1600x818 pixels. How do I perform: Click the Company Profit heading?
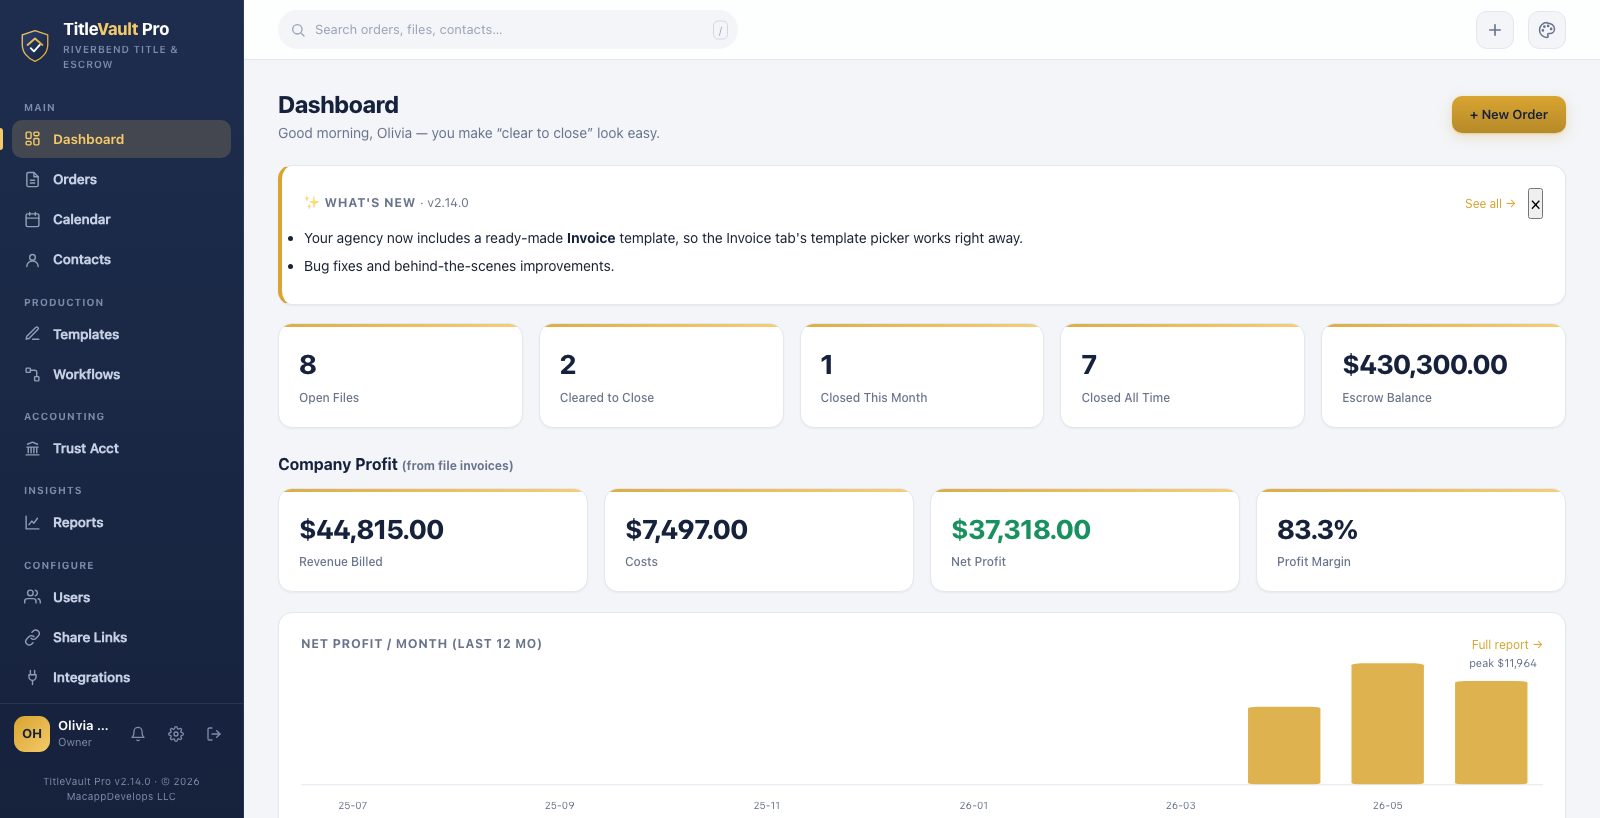(x=338, y=465)
